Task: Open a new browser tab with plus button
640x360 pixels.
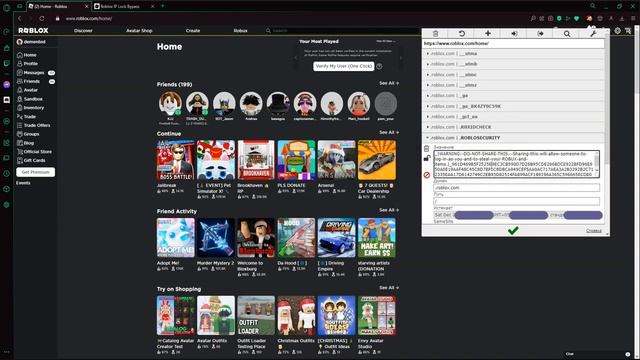Action: (162, 6)
